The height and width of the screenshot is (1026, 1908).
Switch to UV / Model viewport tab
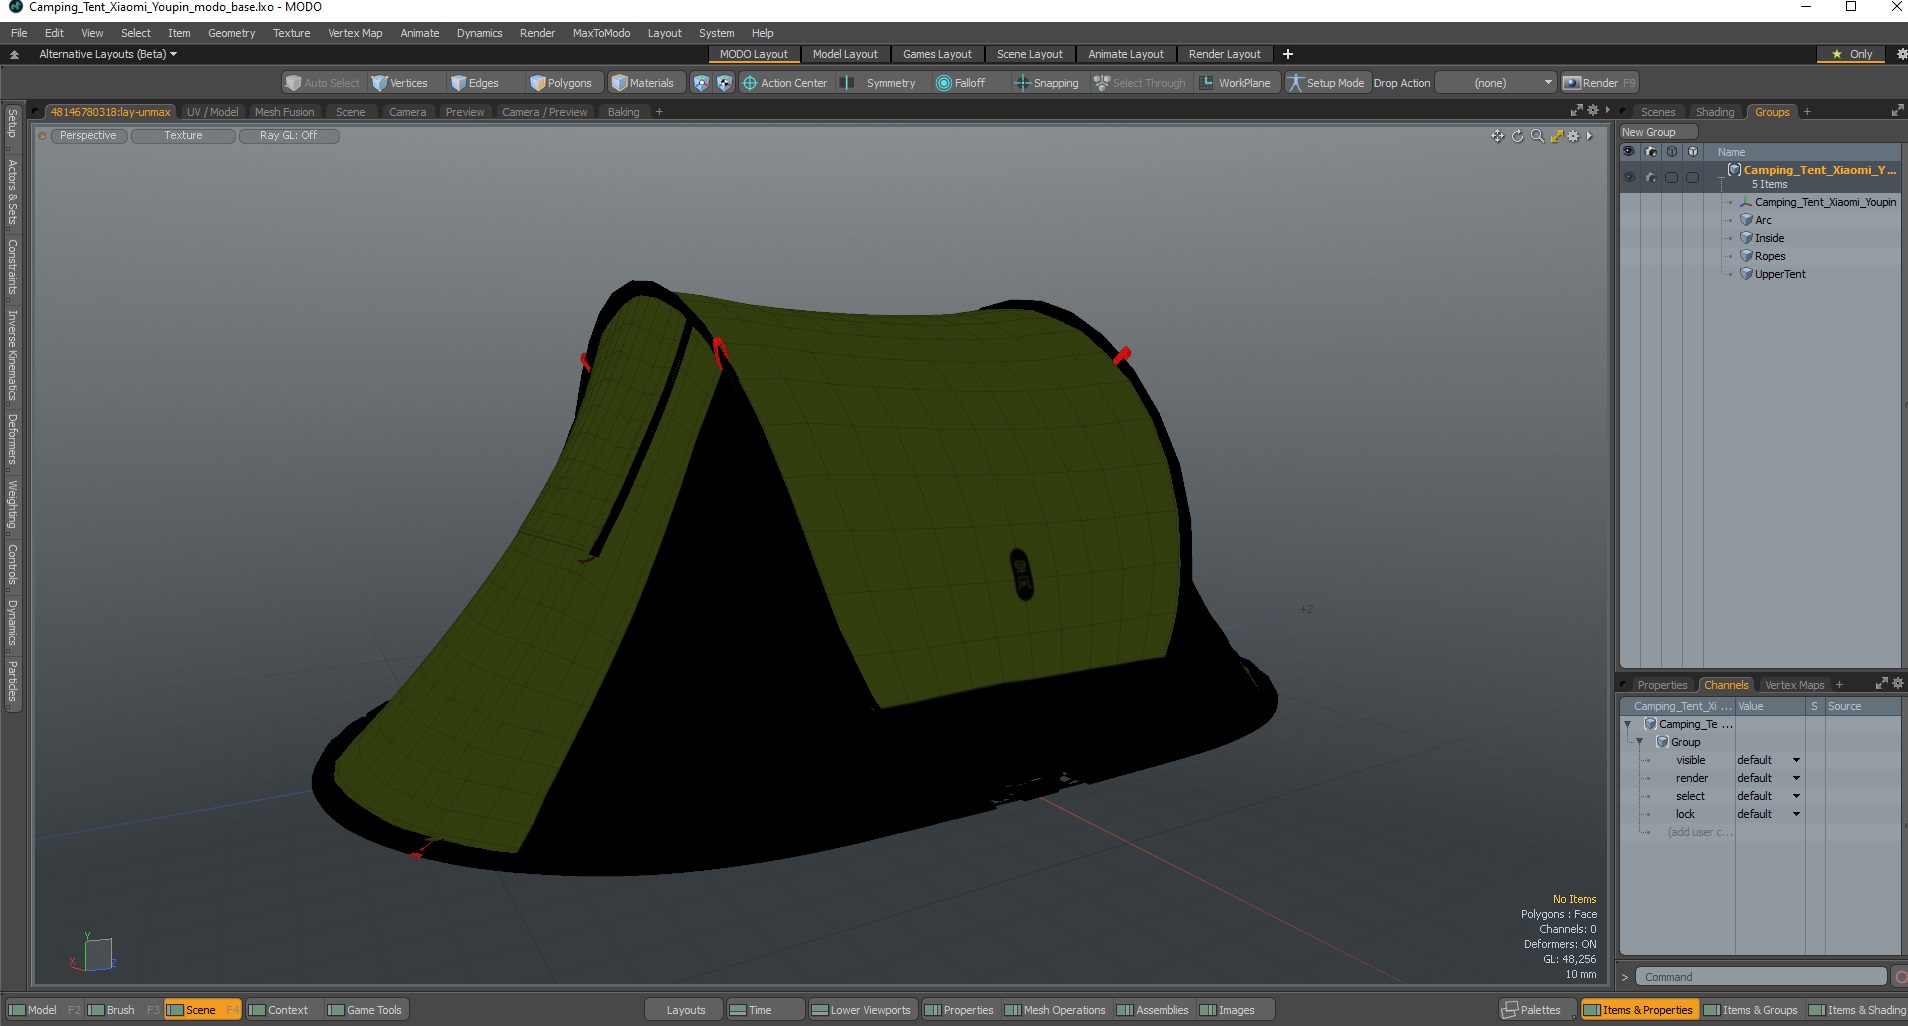point(212,112)
